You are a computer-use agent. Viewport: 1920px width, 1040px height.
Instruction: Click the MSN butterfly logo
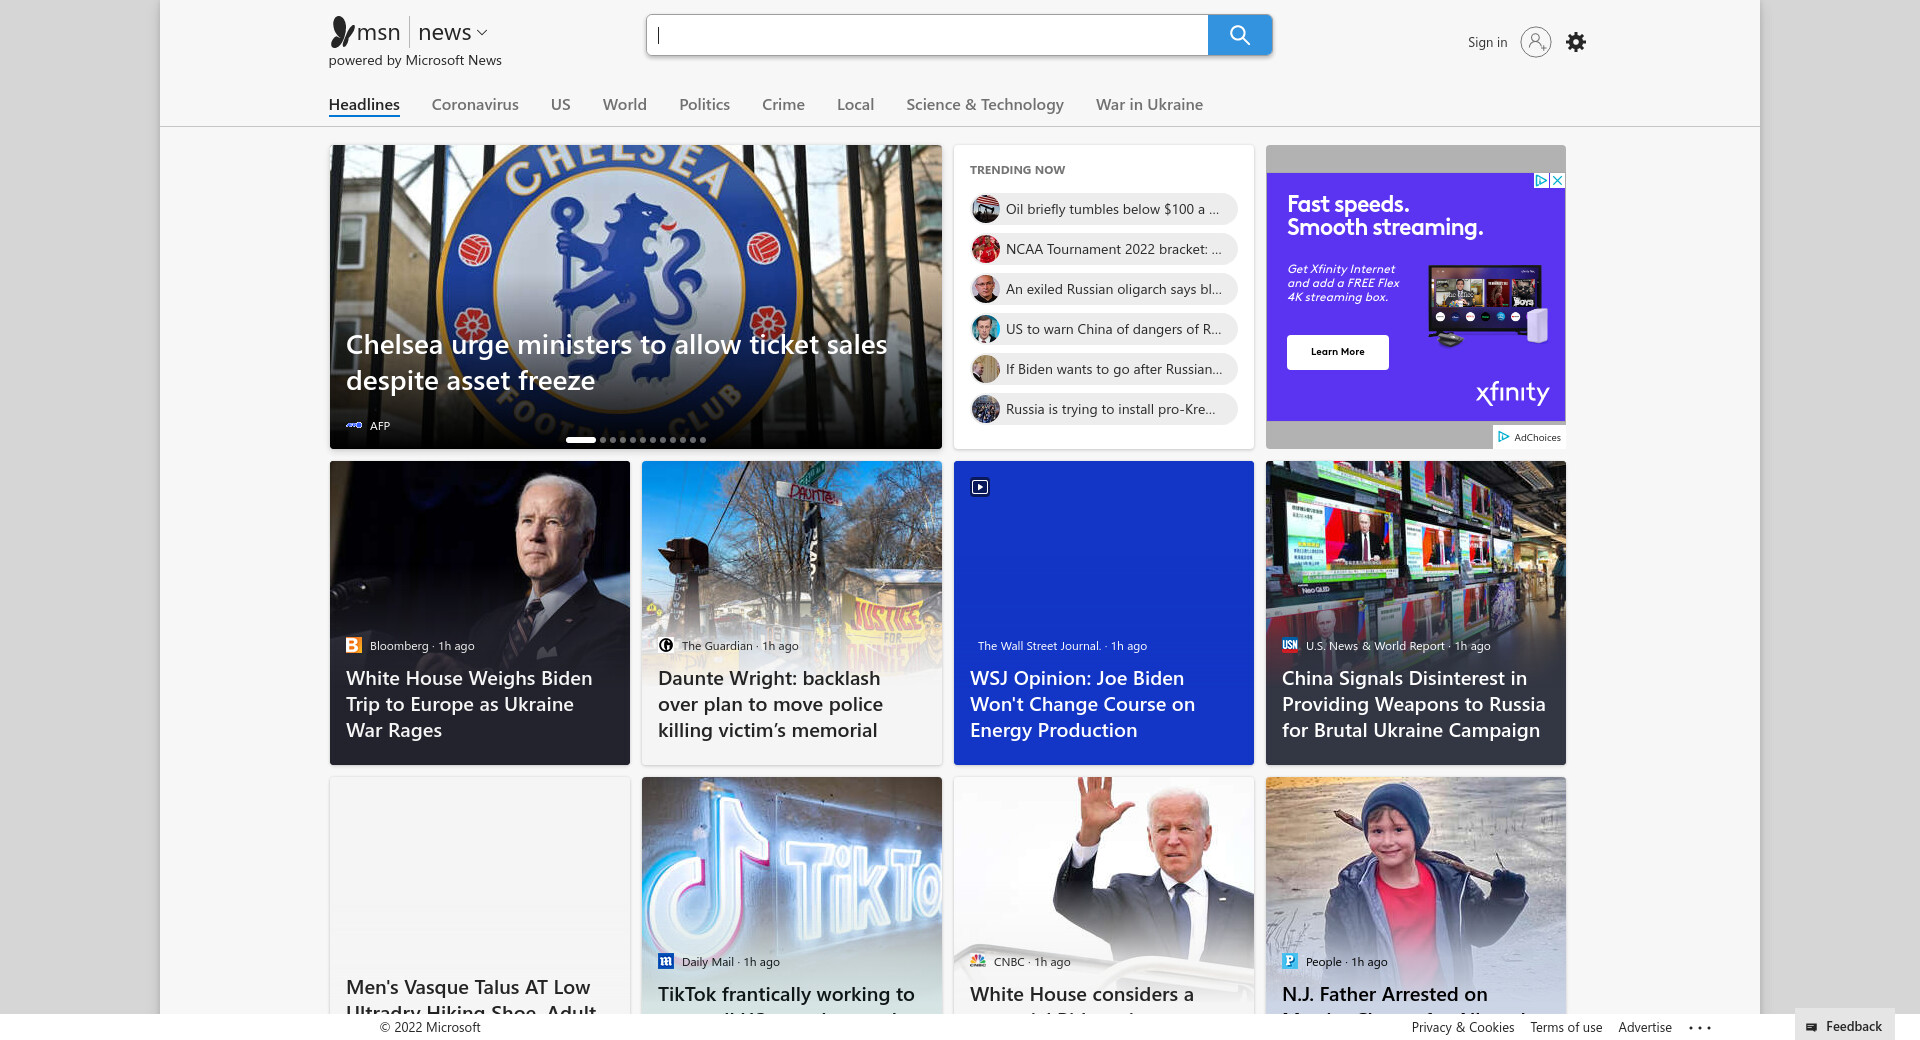(x=343, y=32)
